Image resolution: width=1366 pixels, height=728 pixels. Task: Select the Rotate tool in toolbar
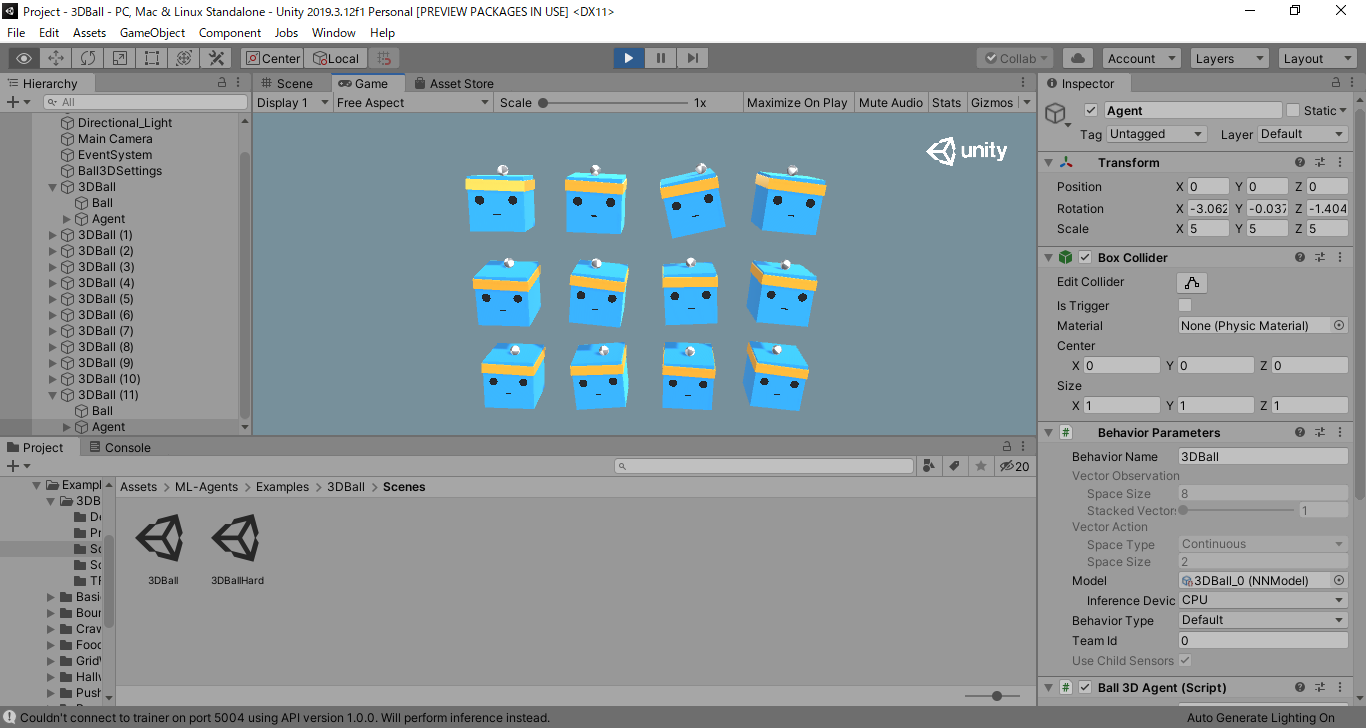tap(88, 58)
